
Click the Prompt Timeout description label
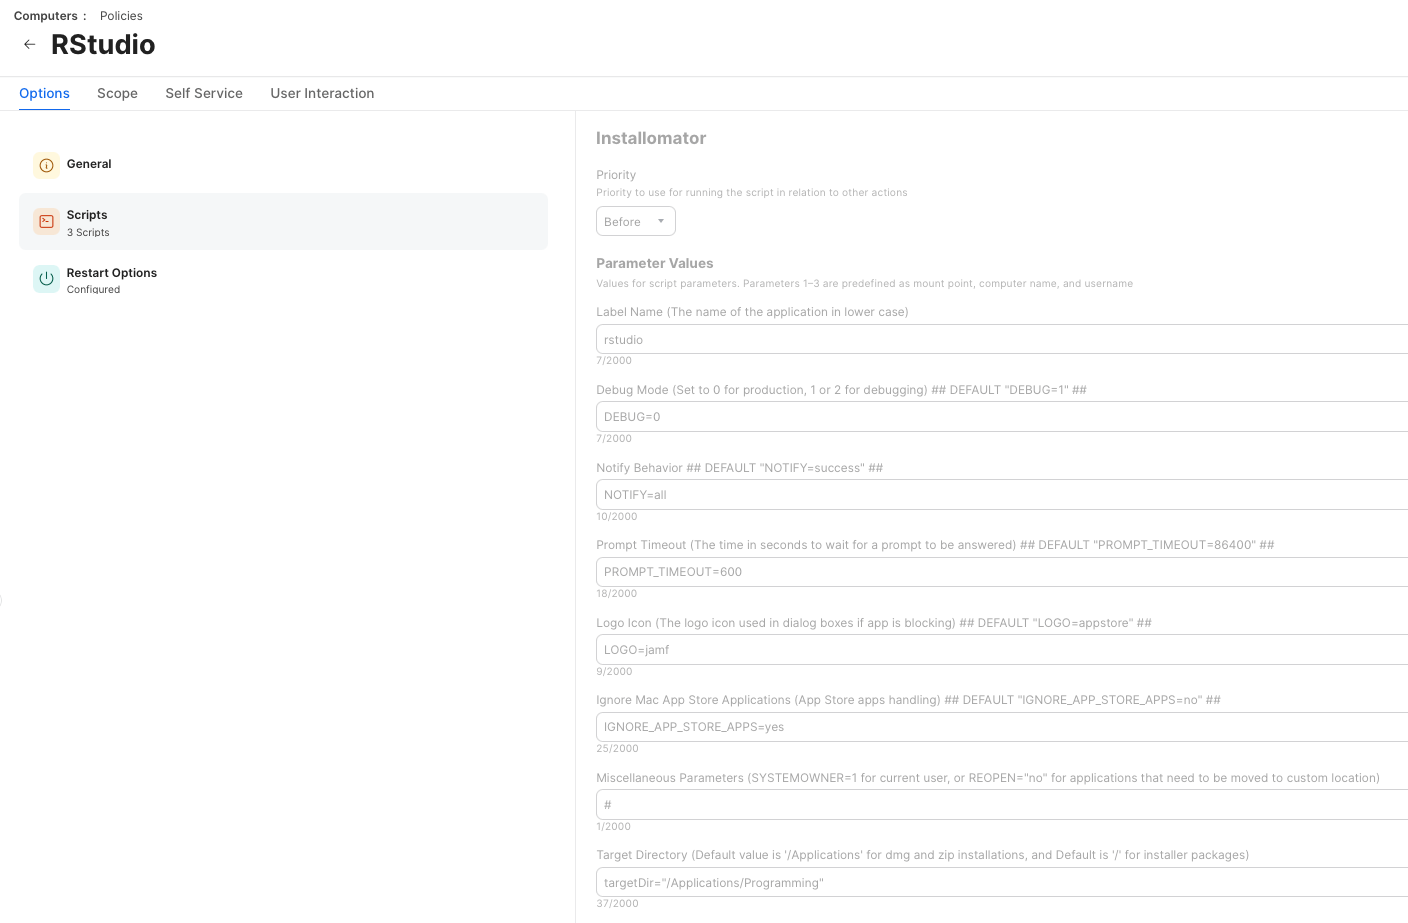tap(935, 544)
